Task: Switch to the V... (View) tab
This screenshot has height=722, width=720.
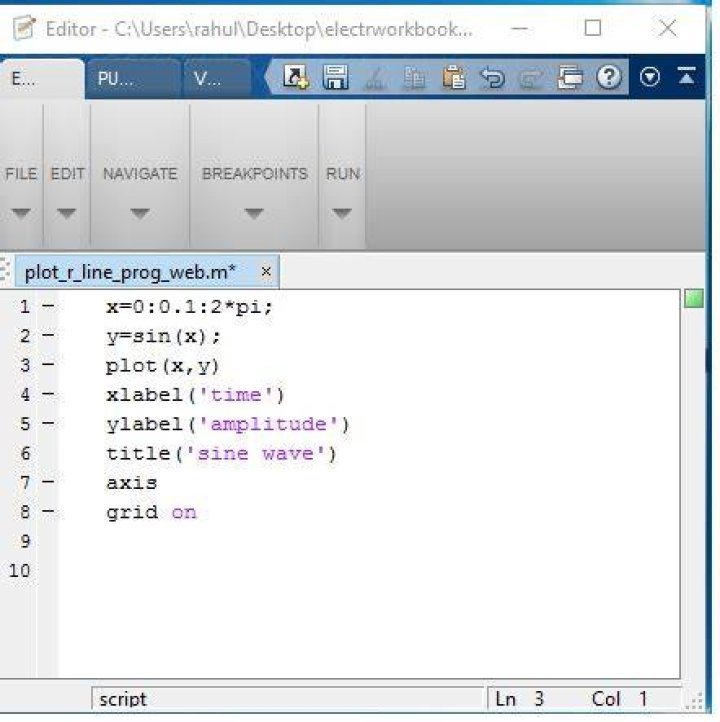Action: tap(217, 79)
